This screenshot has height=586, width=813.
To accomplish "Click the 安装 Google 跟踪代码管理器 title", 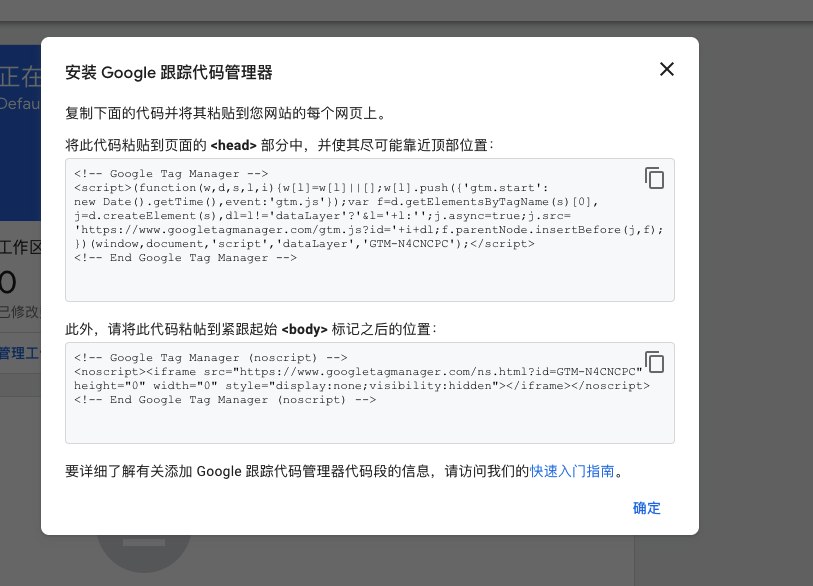I will 169,72.
